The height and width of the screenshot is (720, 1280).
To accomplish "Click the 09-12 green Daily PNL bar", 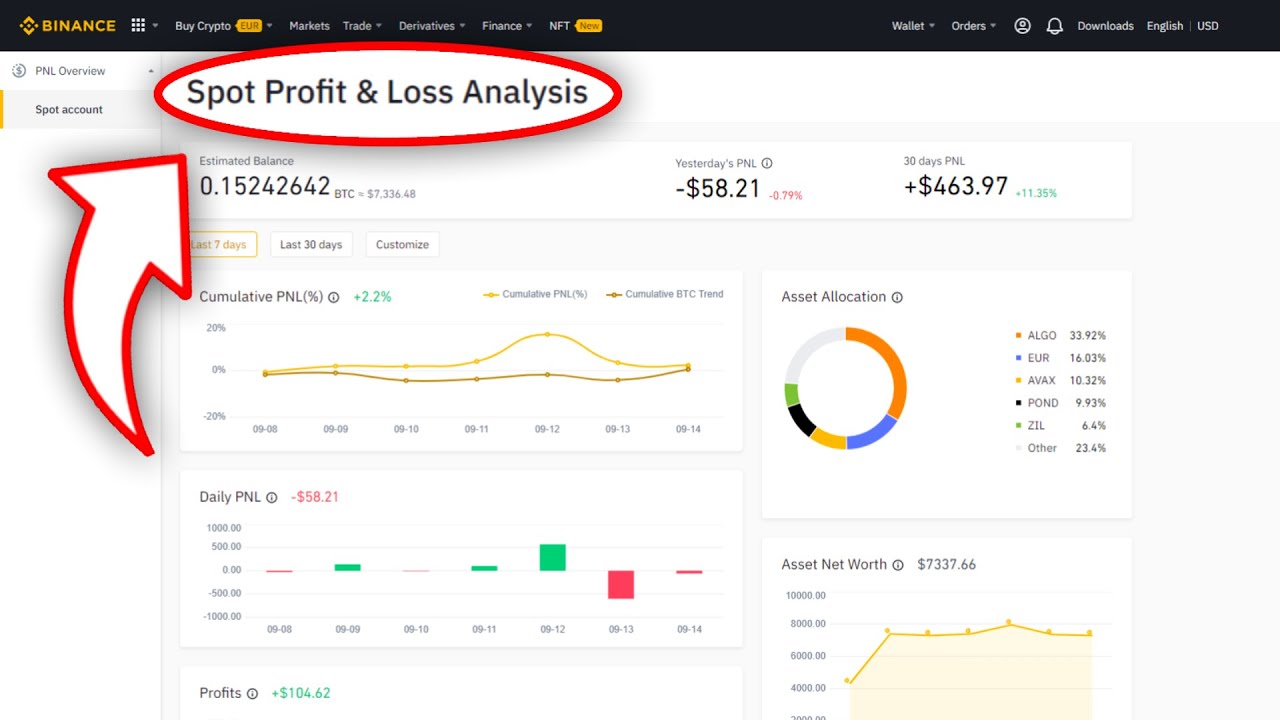I will pyautogui.click(x=553, y=557).
